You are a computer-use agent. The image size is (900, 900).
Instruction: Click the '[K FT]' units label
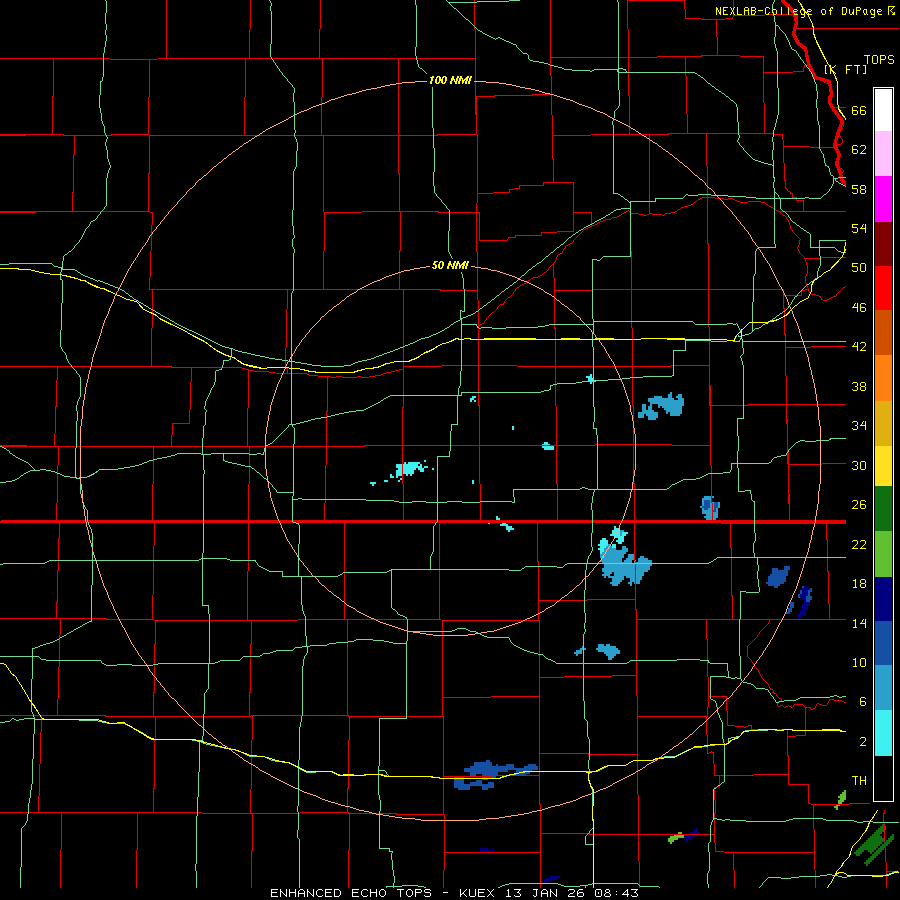[x=845, y=69]
